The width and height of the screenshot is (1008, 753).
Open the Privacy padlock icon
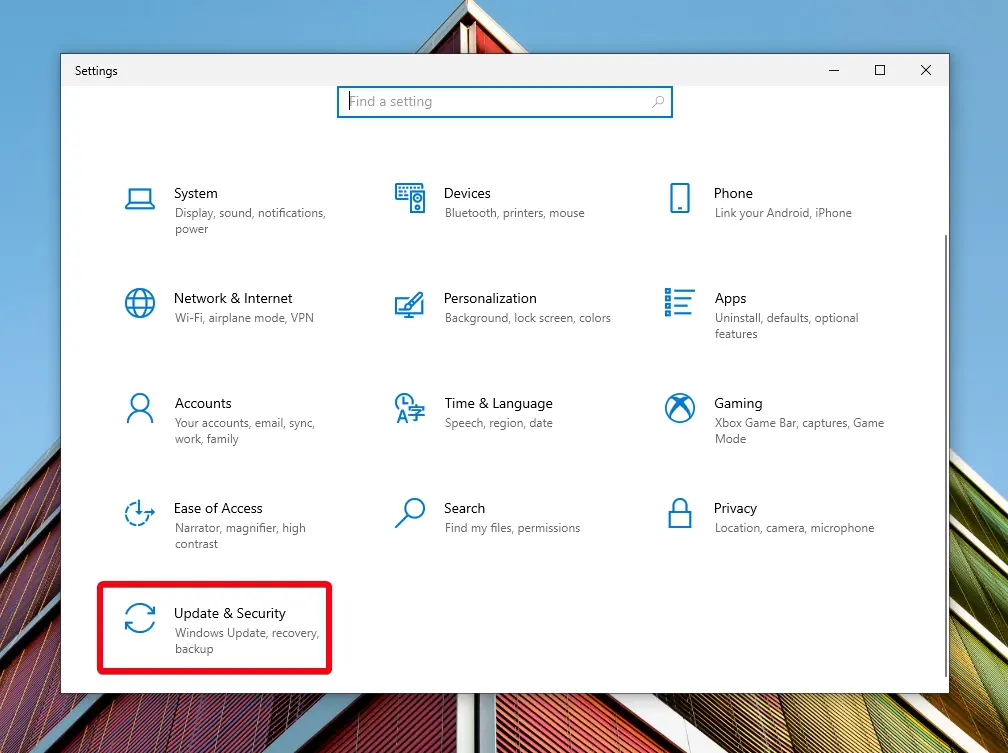pos(680,513)
